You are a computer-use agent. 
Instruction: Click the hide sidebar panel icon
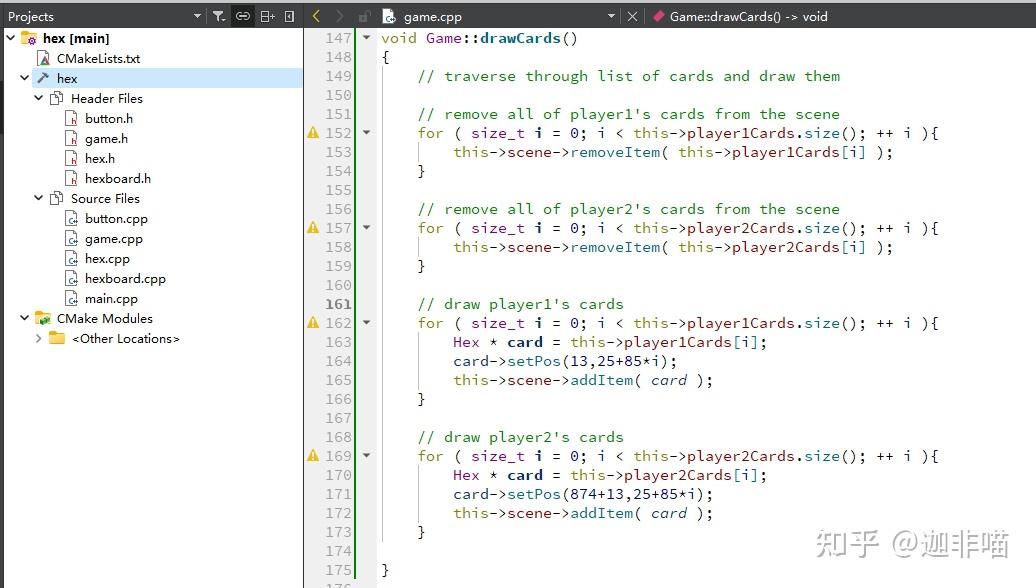pos(289,16)
